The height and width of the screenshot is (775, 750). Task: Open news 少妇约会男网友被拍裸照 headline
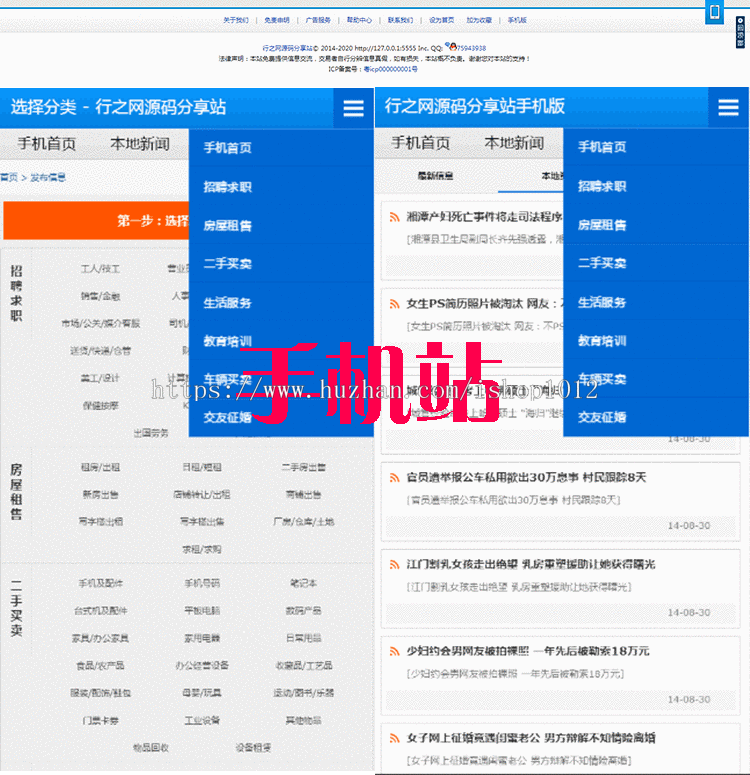pyautogui.click(x=528, y=651)
